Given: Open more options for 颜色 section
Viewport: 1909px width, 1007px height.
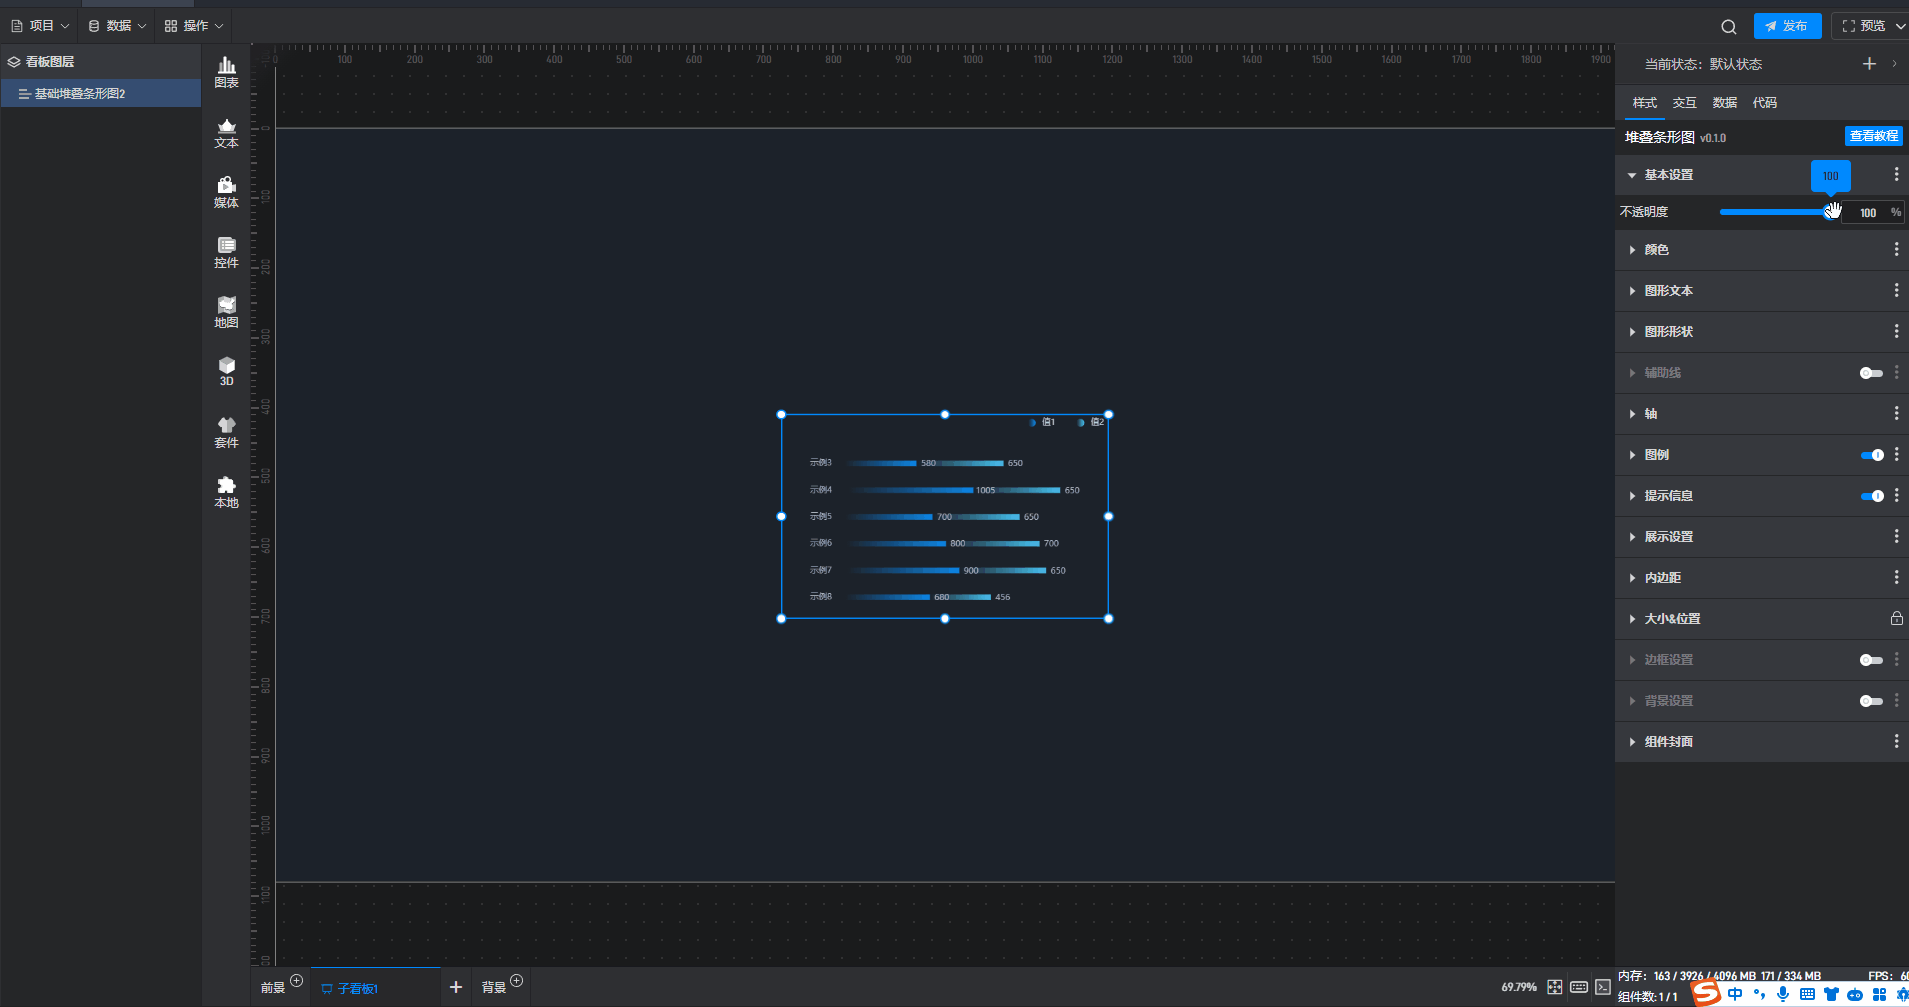Looking at the screenshot, I should (1896, 250).
